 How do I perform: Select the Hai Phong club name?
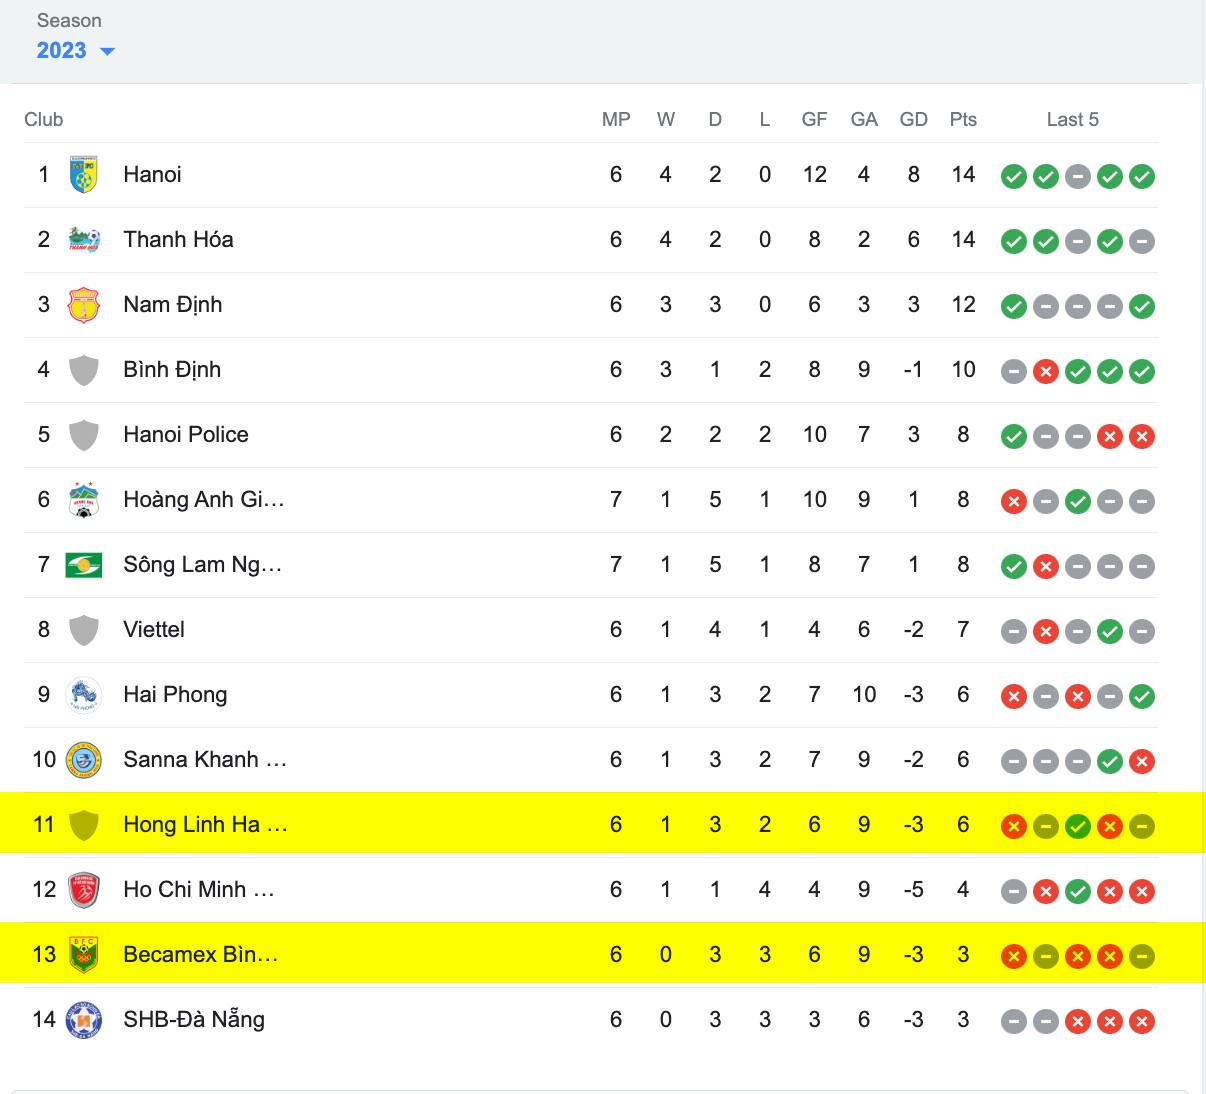(x=175, y=695)
